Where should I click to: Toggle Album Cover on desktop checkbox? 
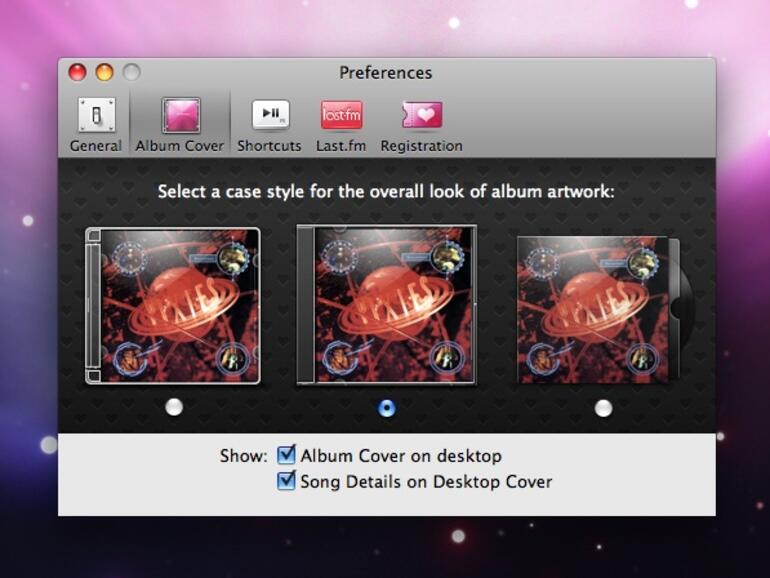pyautogui.click(x=286, y=455)
